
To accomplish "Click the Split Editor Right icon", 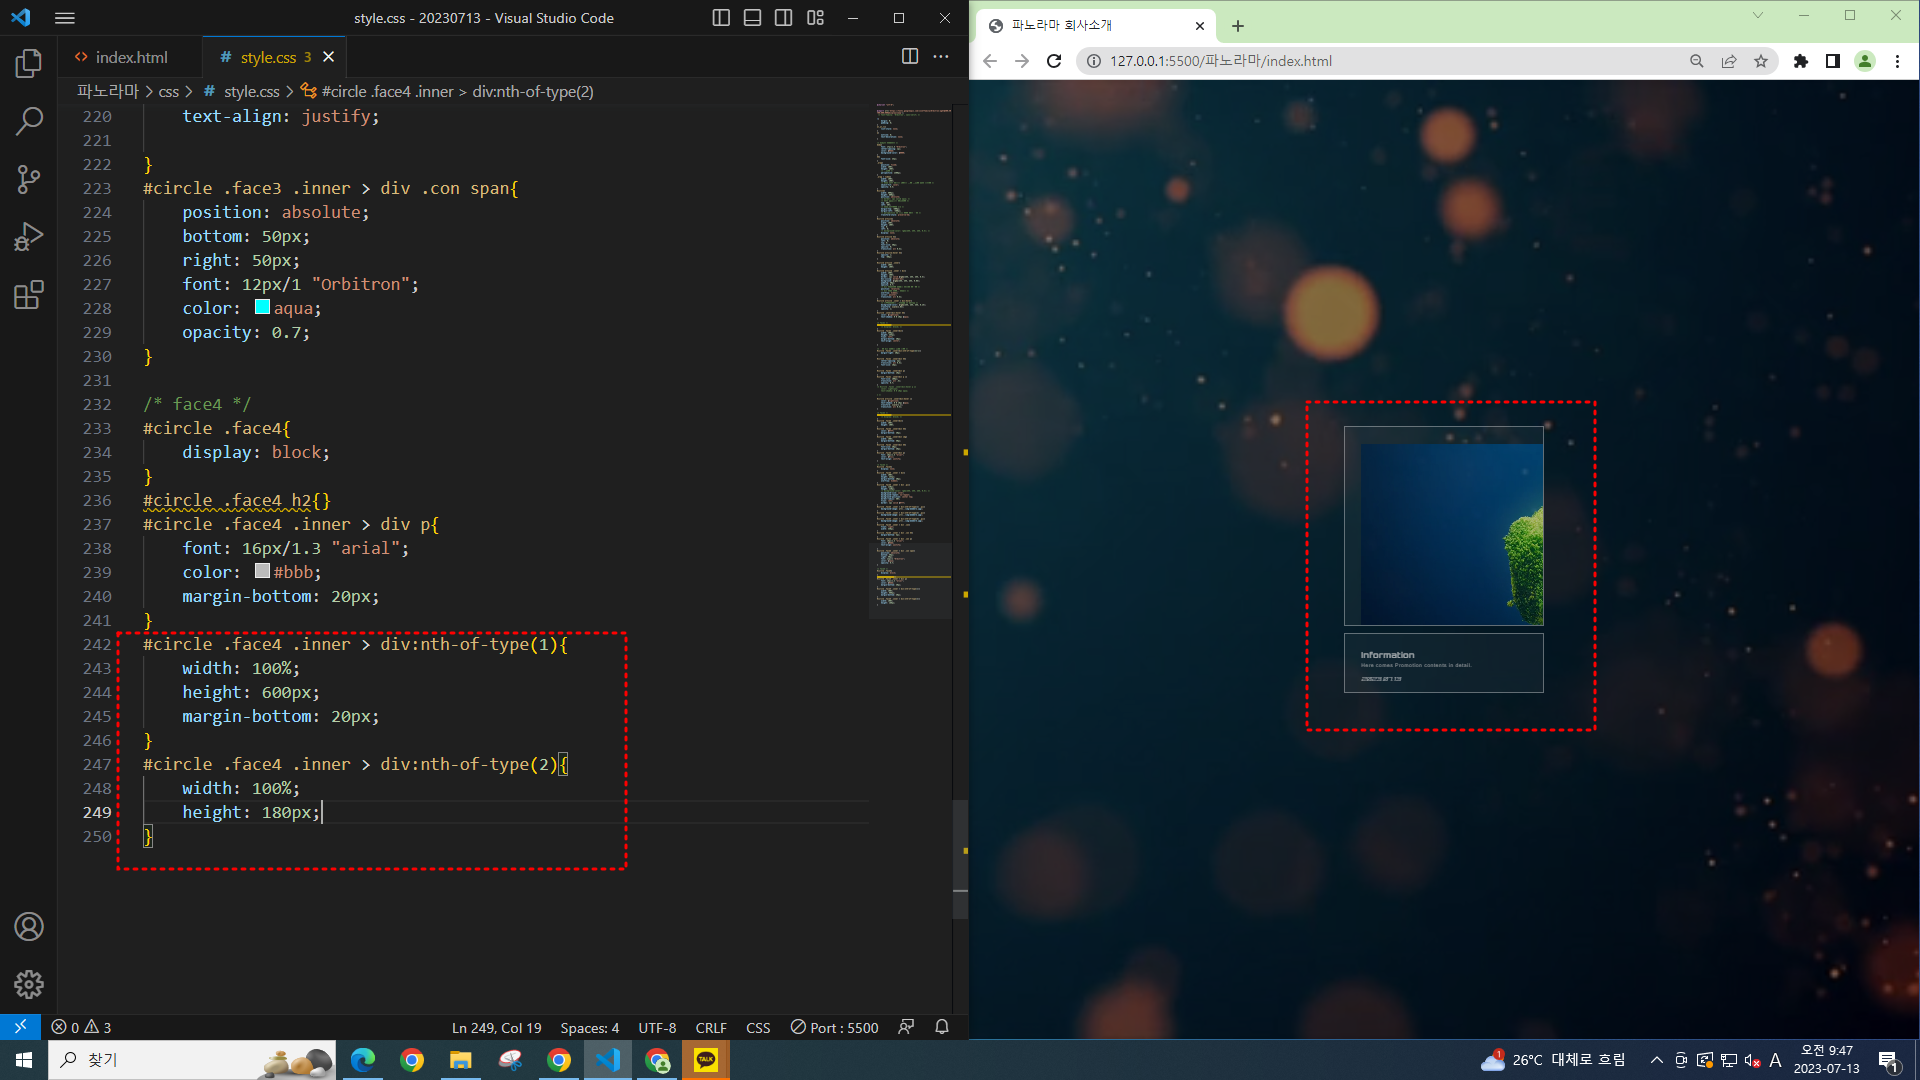I will [x=909, y=57].
